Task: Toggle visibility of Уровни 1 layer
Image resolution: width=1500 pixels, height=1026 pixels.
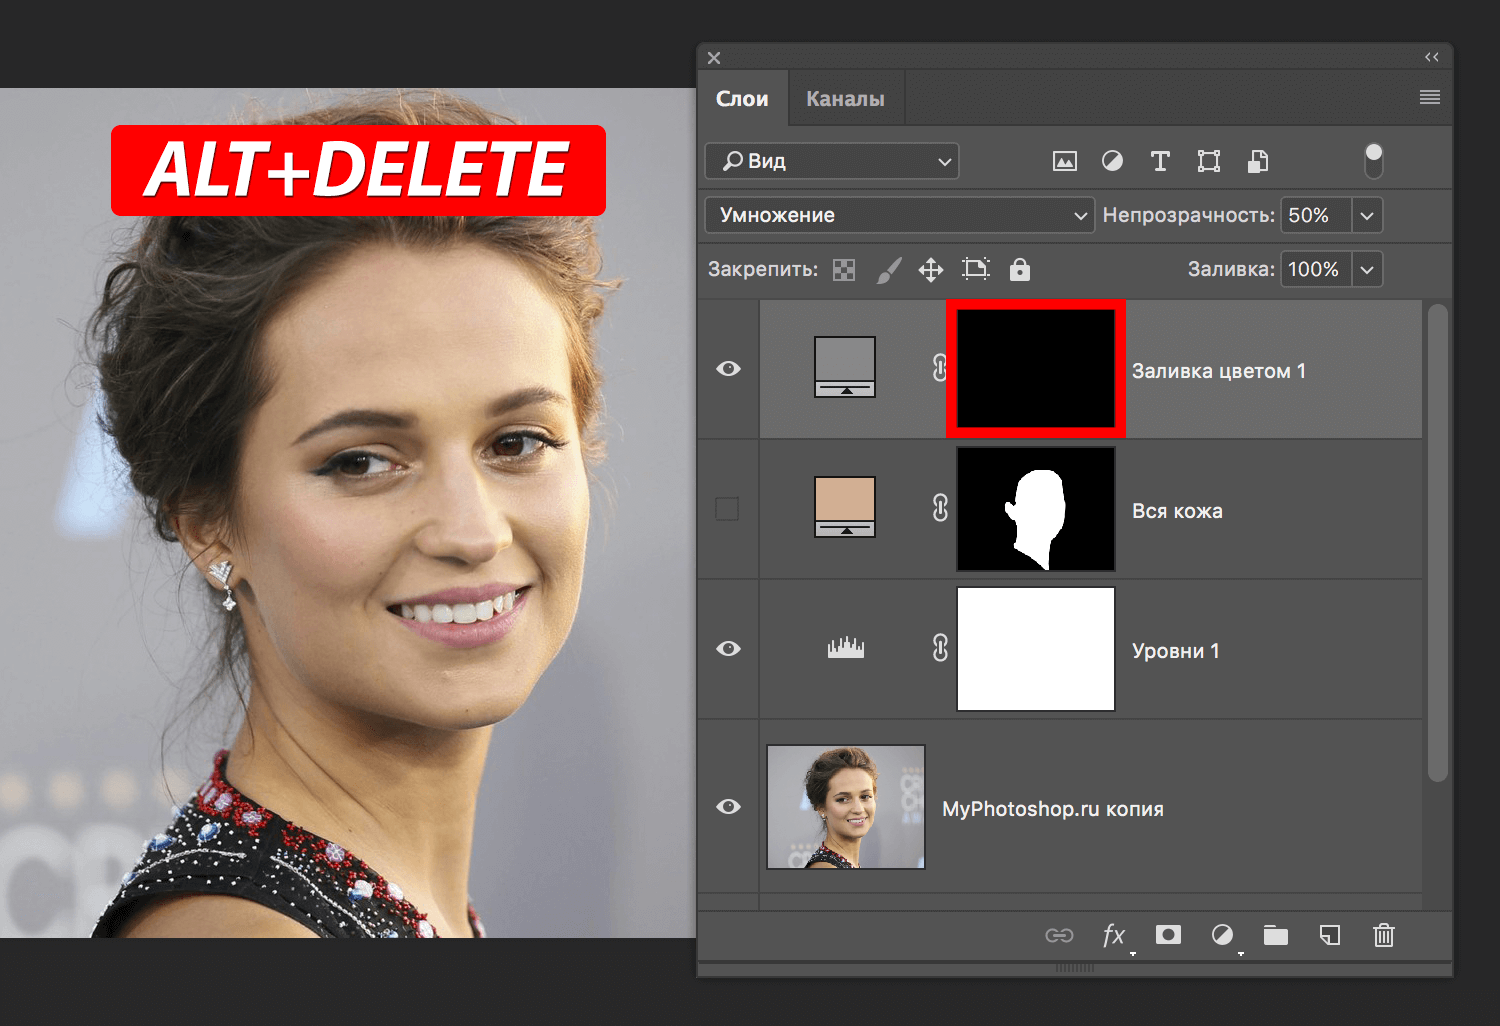Action: click(x=728, y=648)
